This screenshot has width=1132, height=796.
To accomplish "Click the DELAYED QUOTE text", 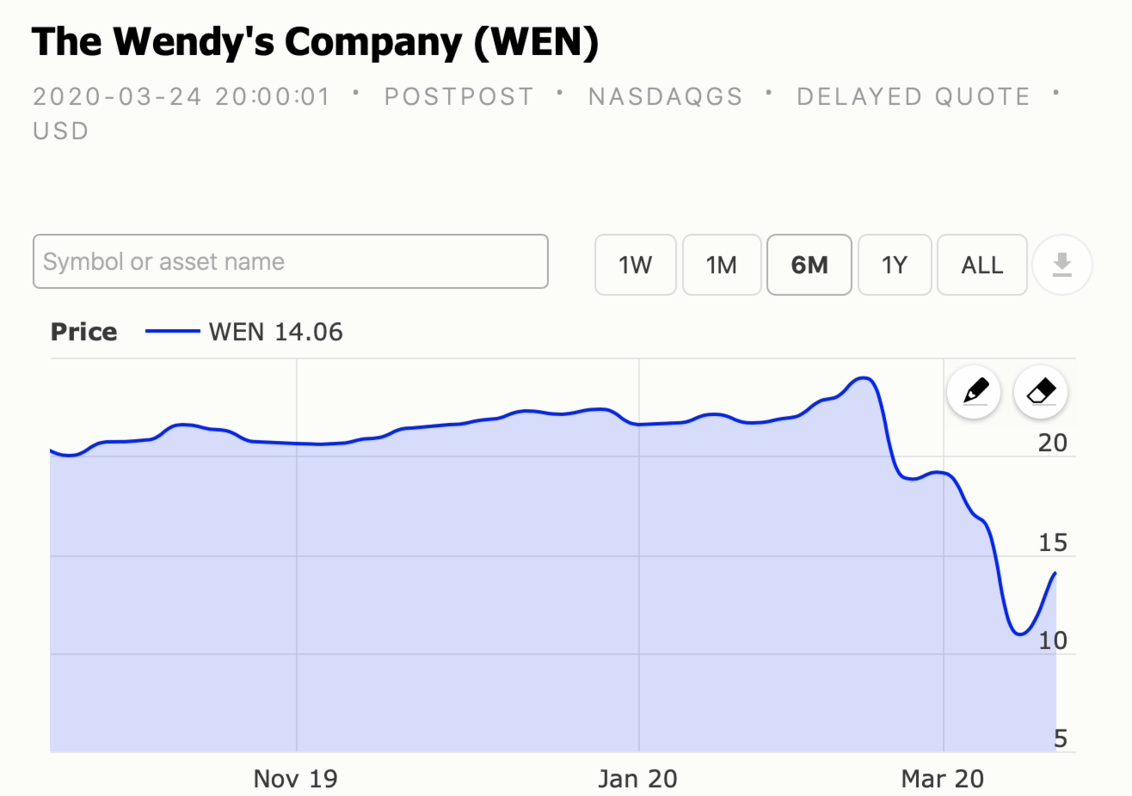I will (x=912, y=96).
